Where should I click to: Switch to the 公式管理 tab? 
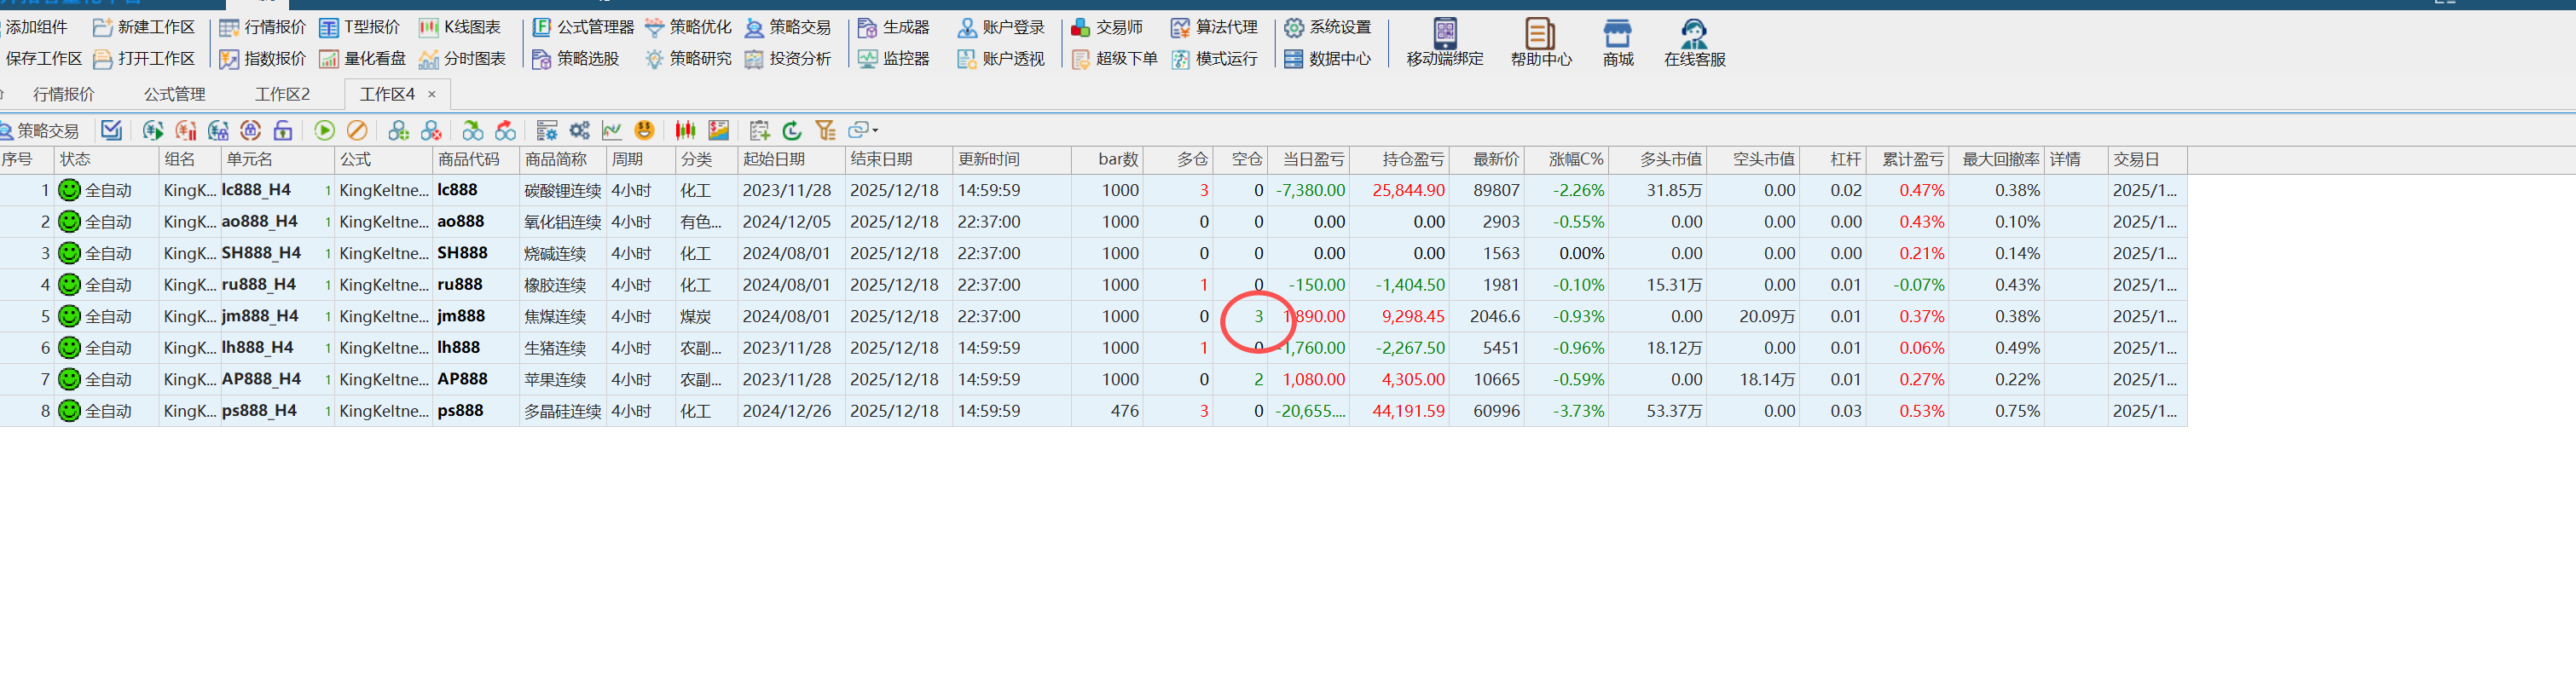tap(174, 94)
